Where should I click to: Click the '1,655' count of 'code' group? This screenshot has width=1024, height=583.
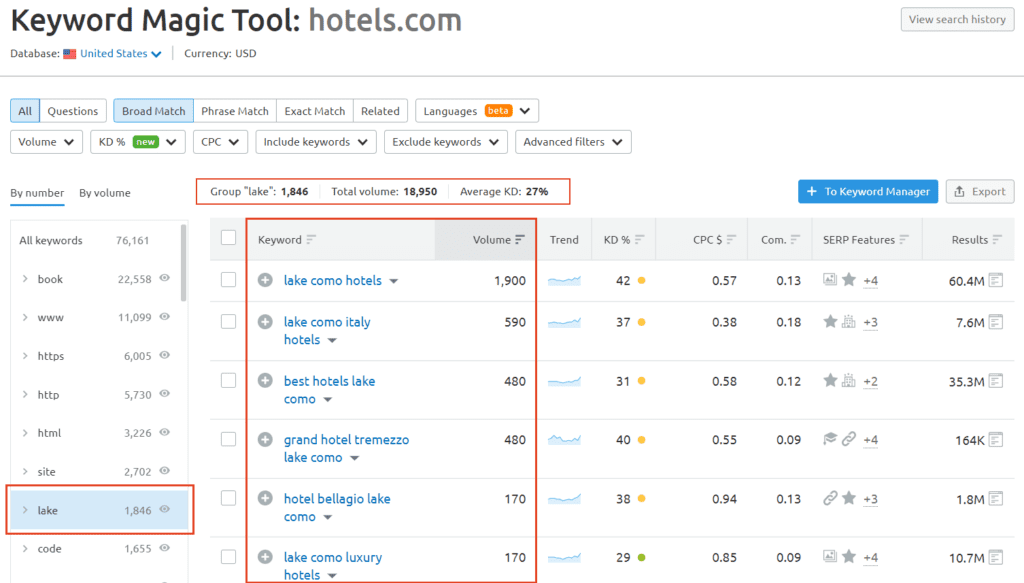(138, 548)
